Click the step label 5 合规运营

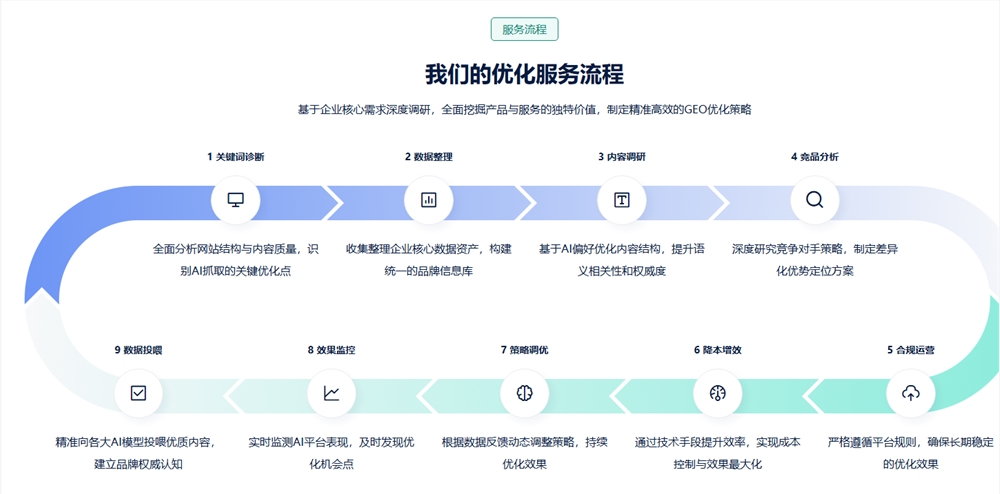coord(911,350)
